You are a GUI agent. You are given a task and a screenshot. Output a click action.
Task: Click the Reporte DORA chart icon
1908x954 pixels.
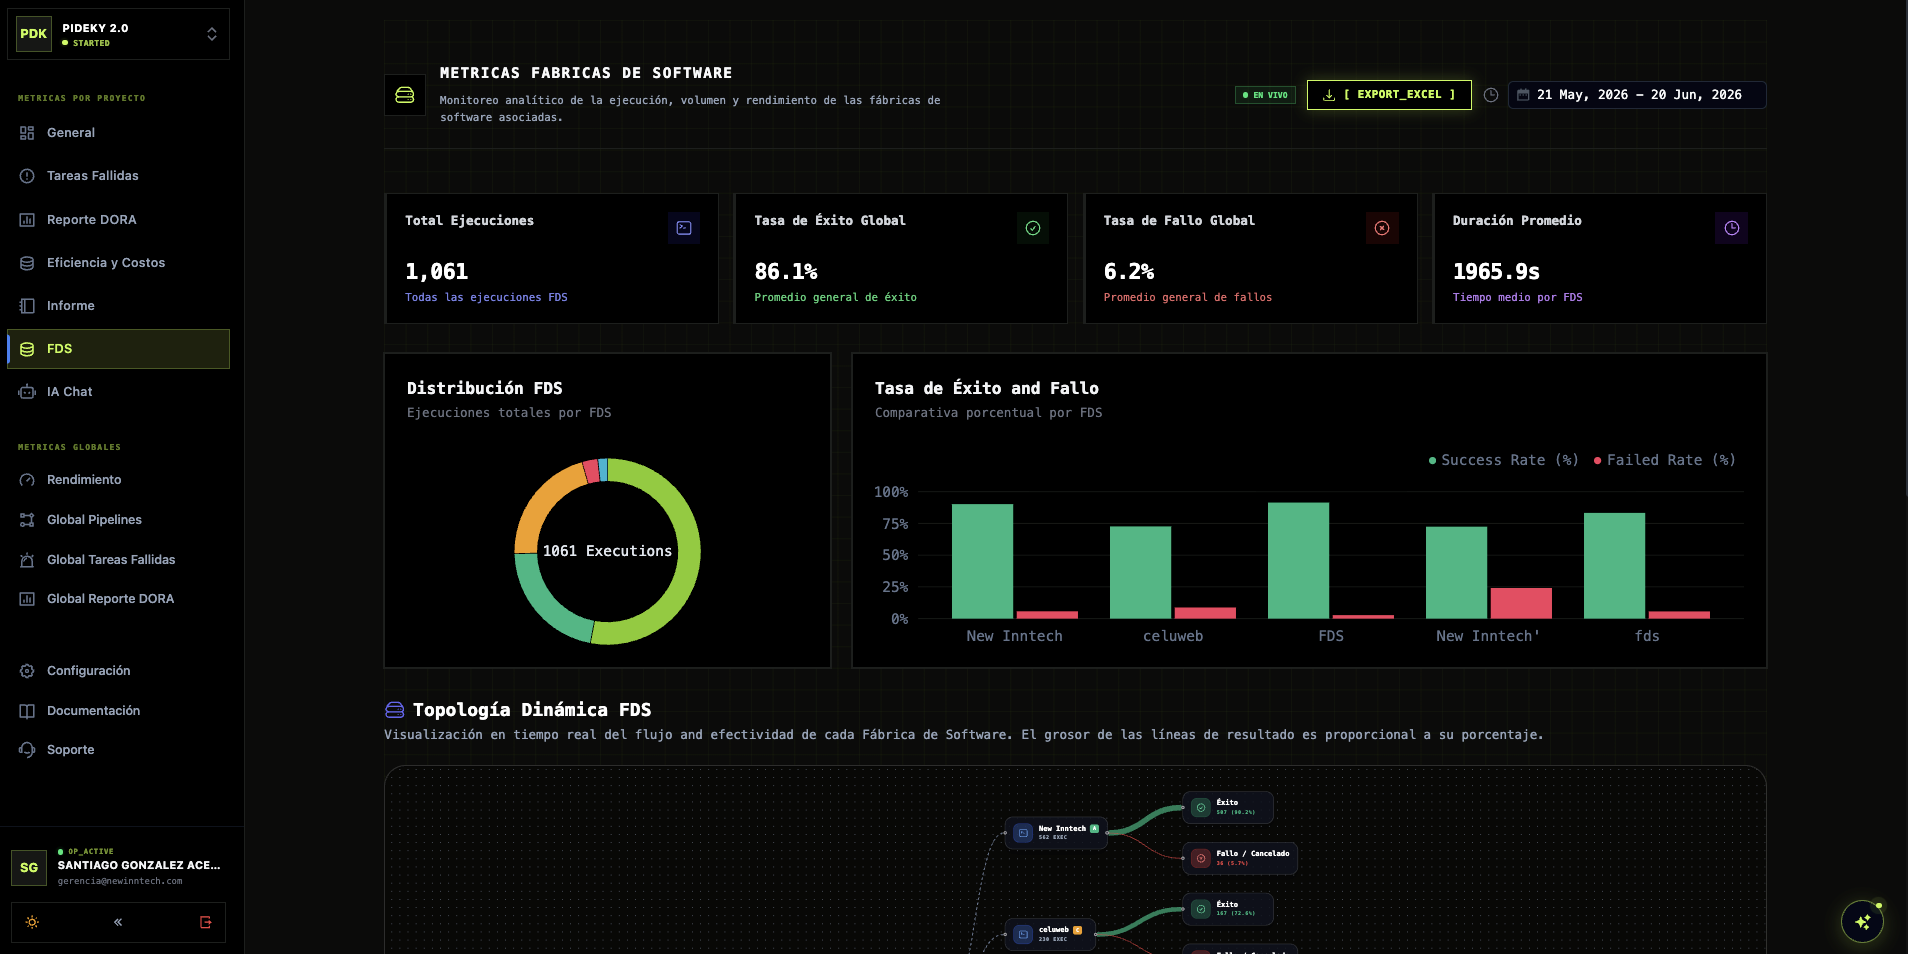27,220
